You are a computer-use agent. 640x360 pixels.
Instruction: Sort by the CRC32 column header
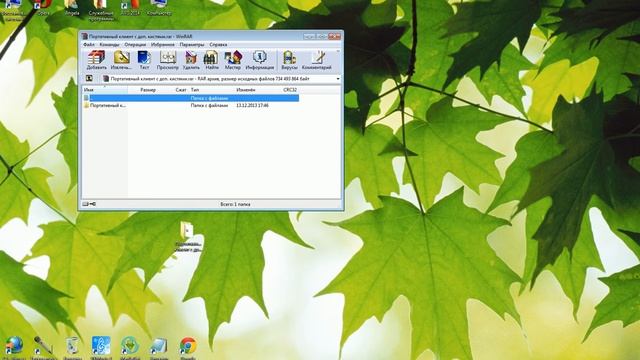tap(290, 89)
